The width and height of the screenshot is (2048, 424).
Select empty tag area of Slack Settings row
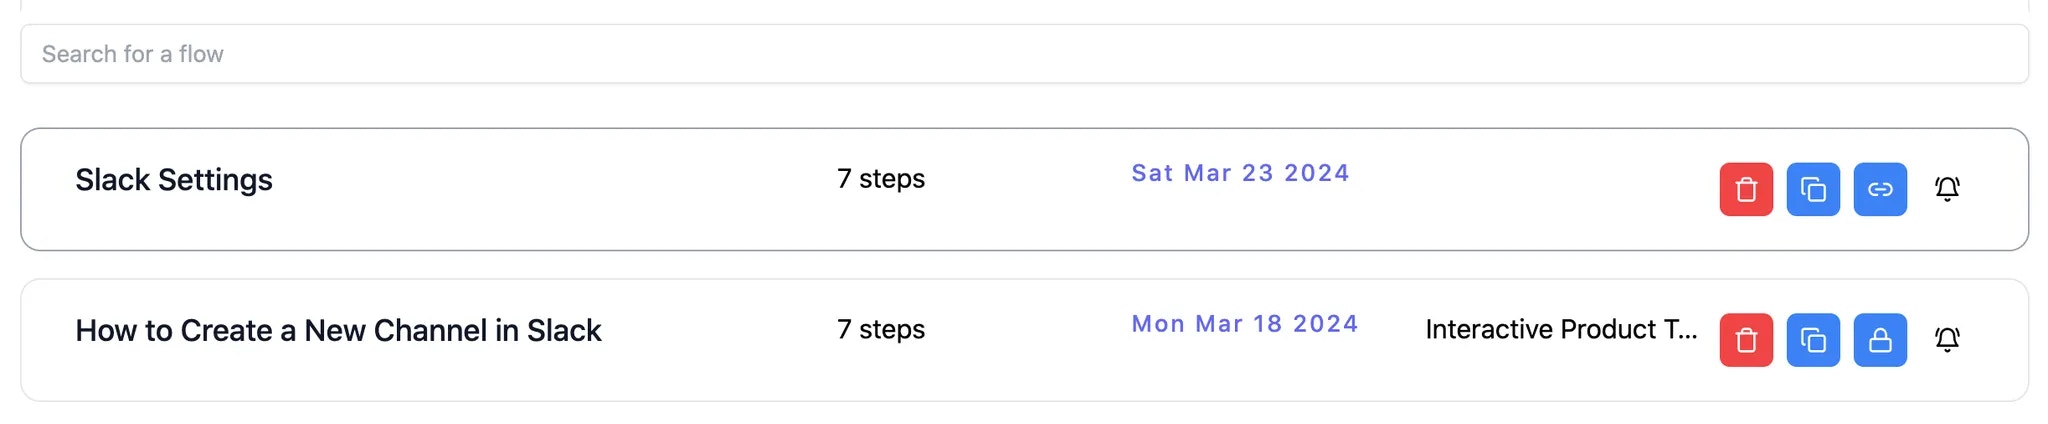(x=1560, y=189)
